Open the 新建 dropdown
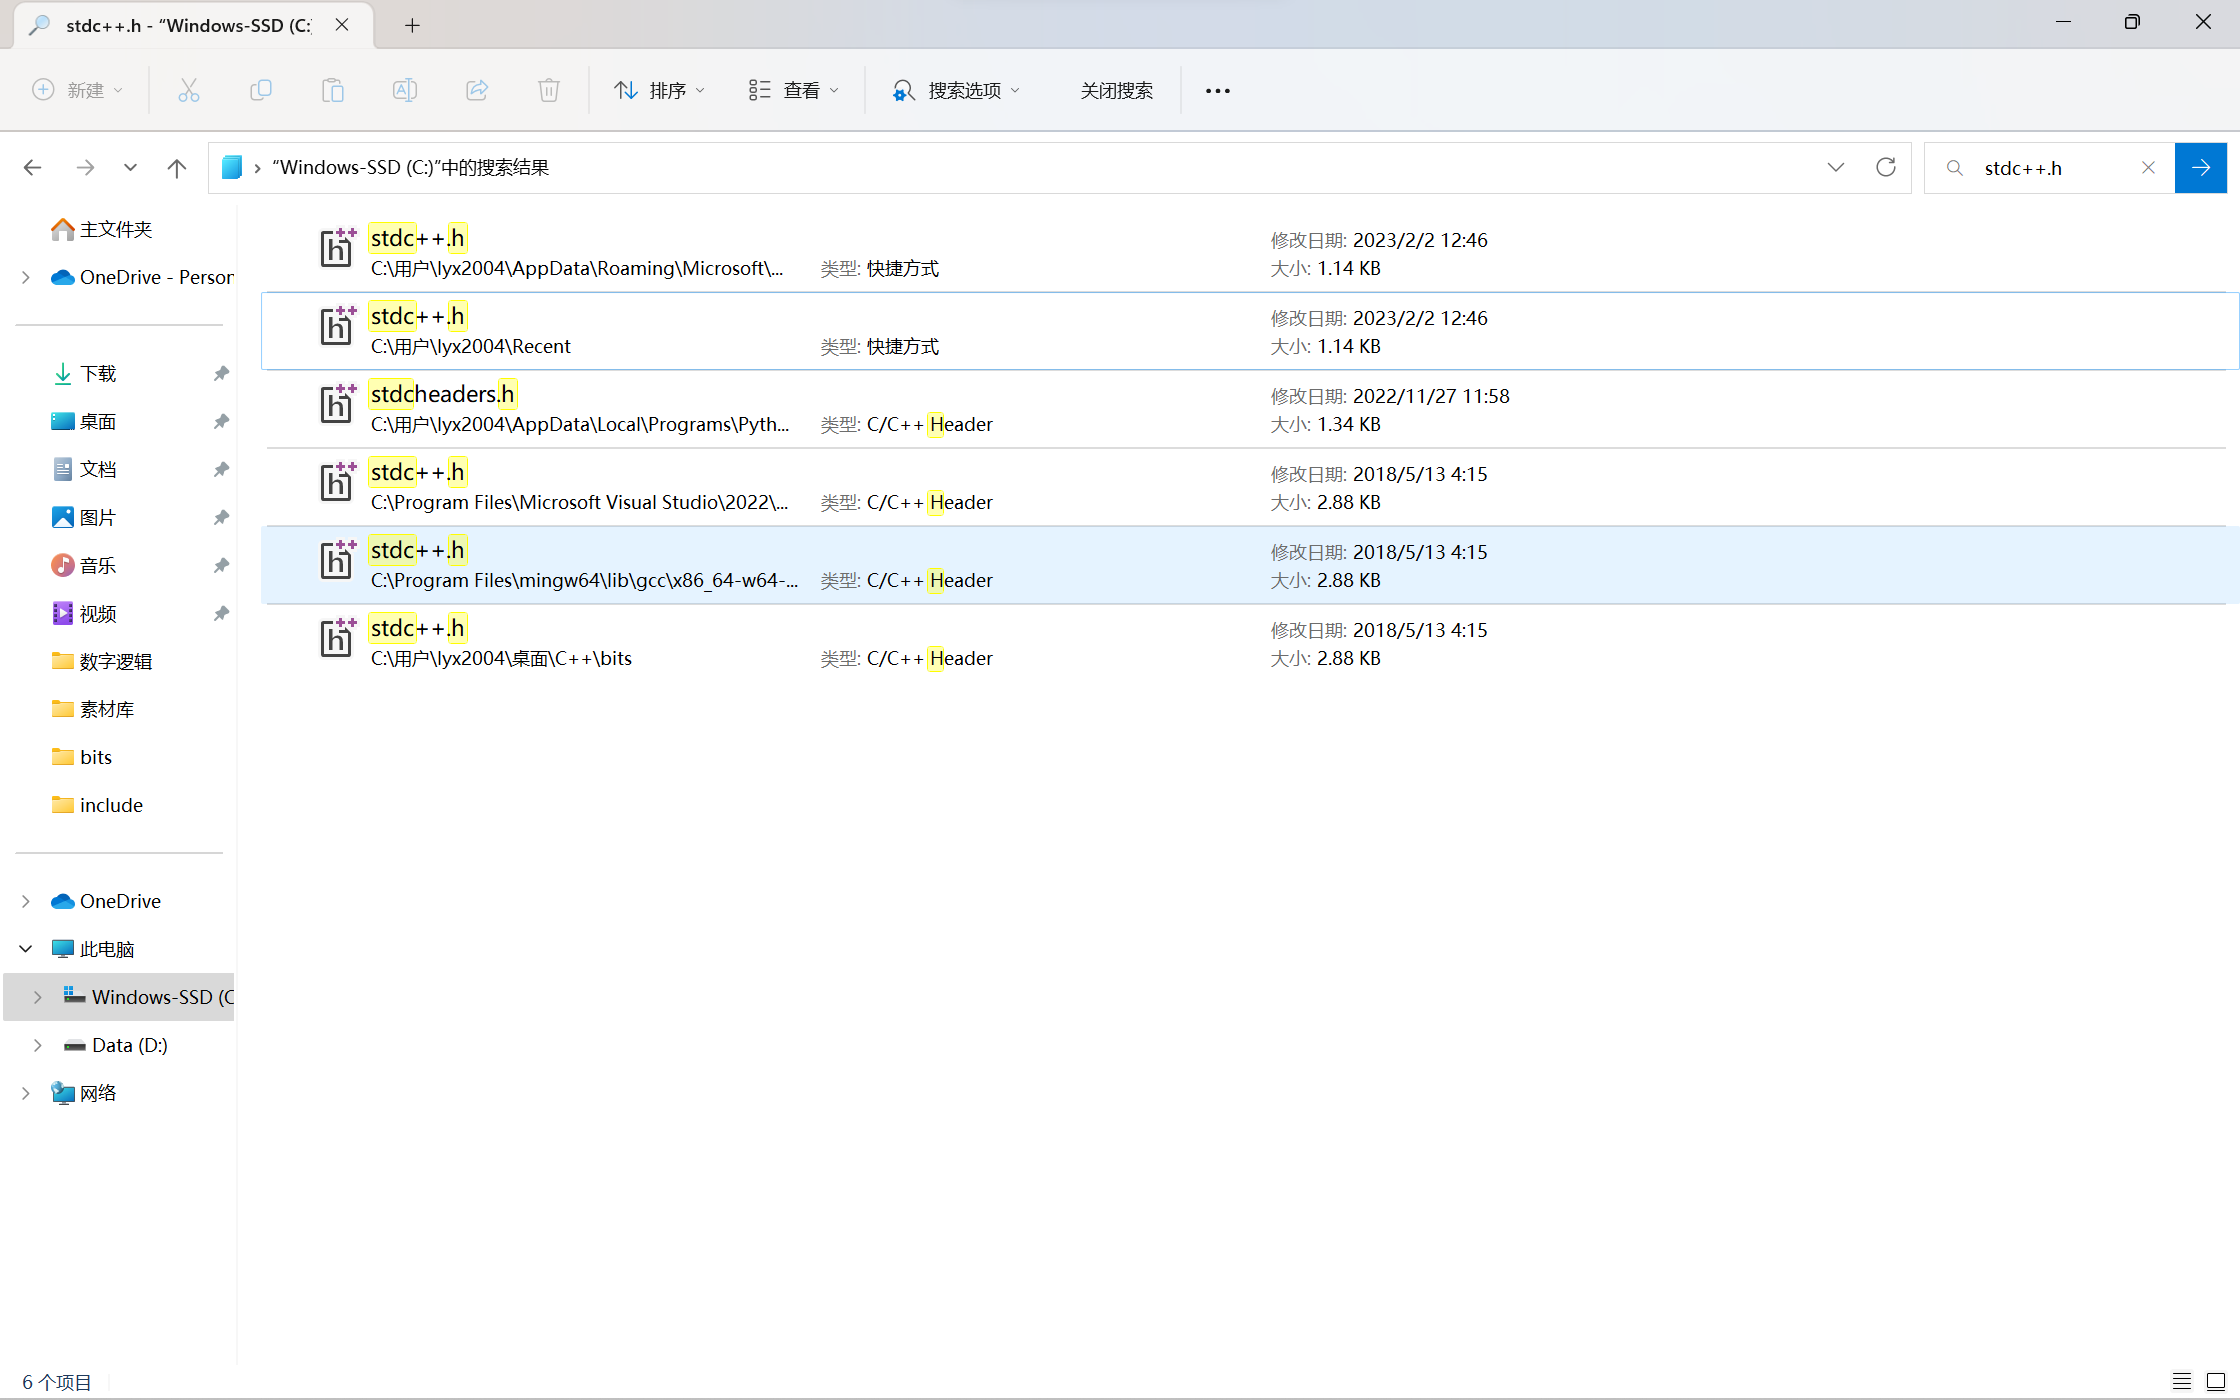This screenshot has height=1400, width=2240. pyautogui.click(x=78, y=90)
